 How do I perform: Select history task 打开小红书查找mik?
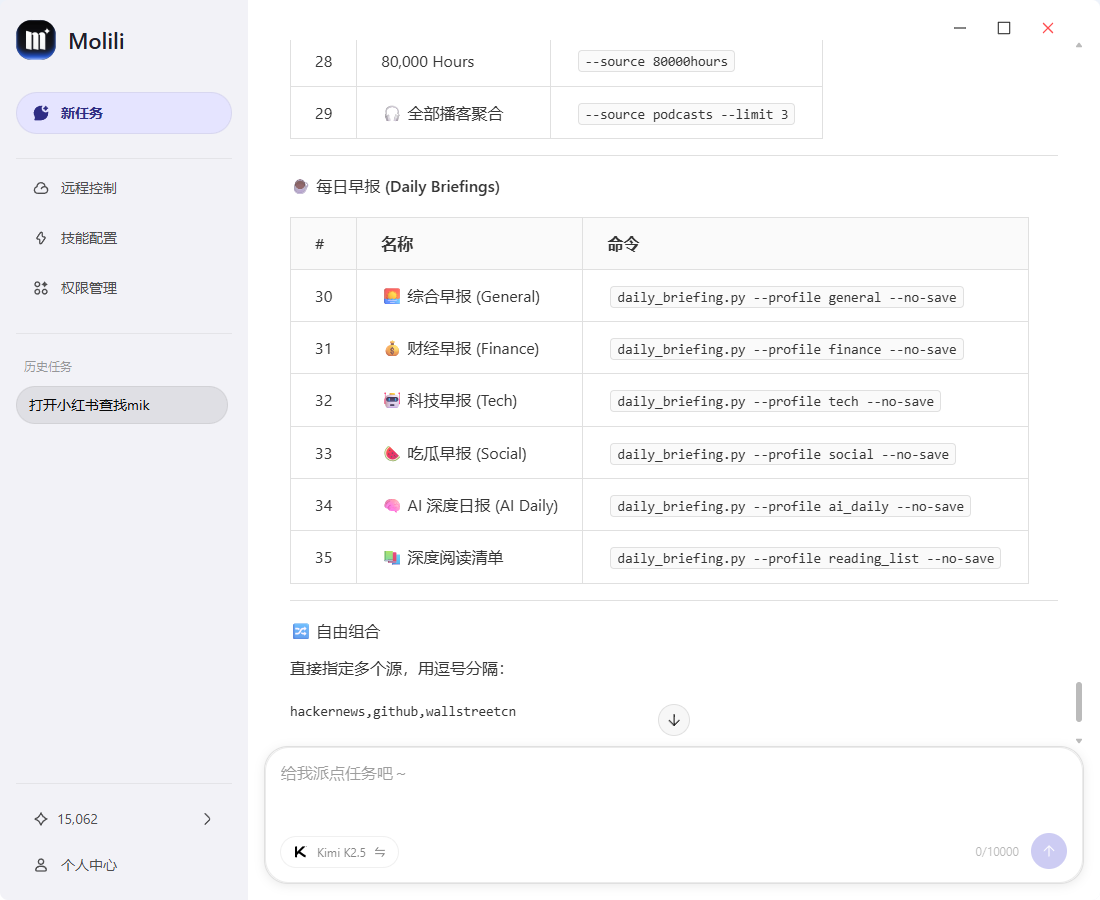[x=121, y=405]
